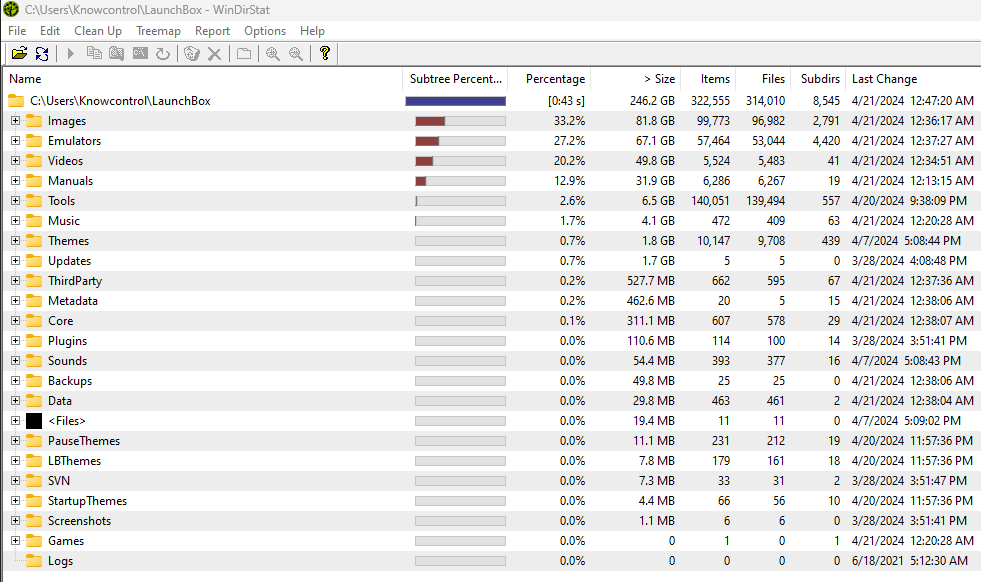Open the Options menu
The width and height of the screenshot is (981, 582).
click(265, 31)
